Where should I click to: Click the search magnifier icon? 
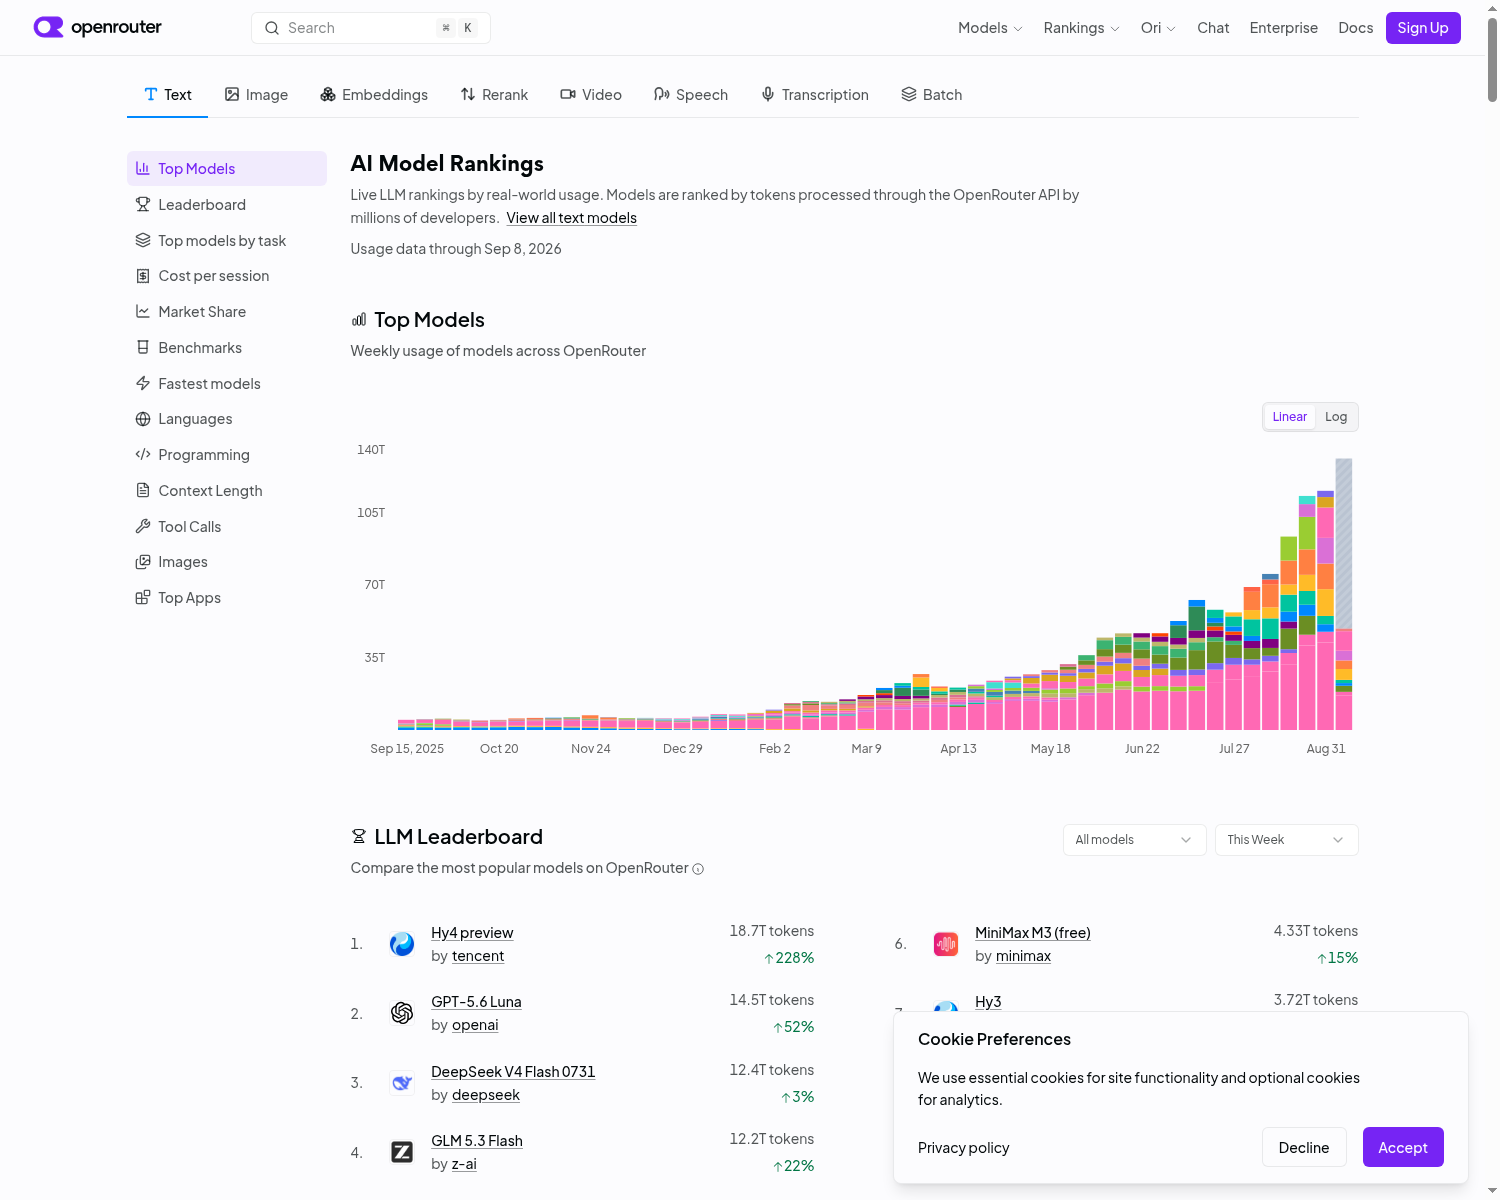pyautogui.click(x=272, y=28)
